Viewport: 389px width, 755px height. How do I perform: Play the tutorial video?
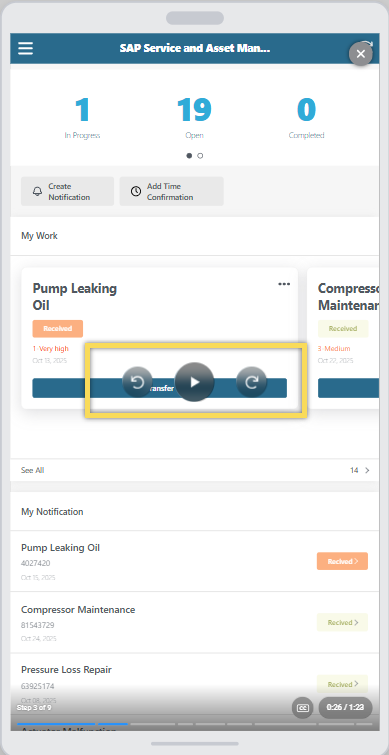click(x=194, y=382)
